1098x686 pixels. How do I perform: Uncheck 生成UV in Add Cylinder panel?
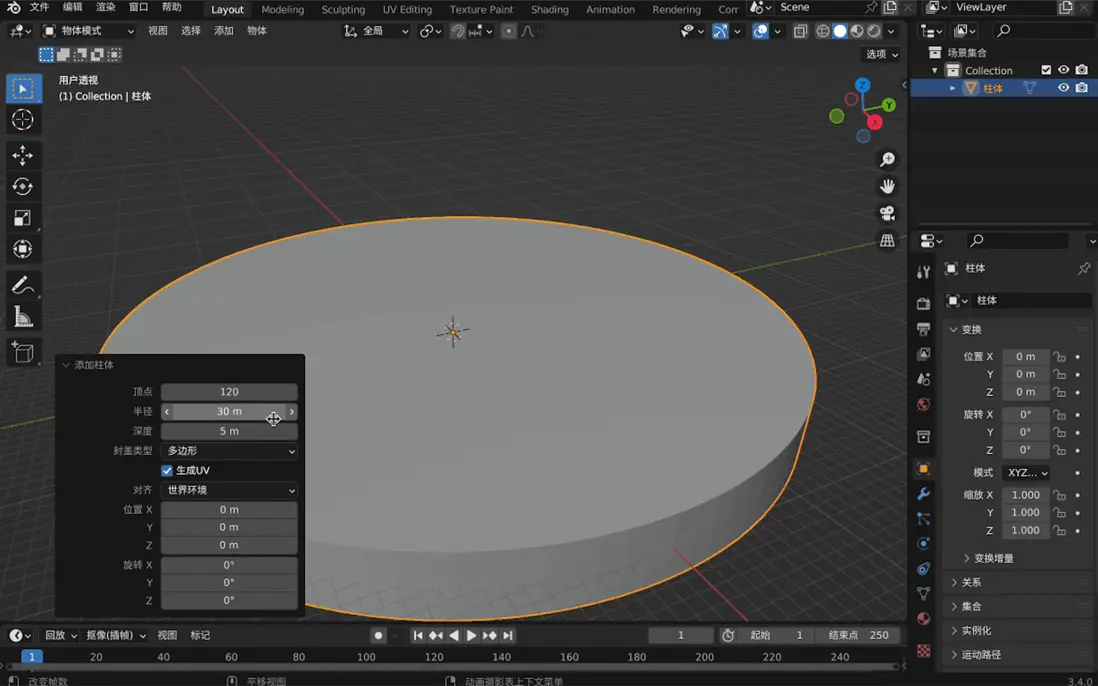click(167, 470)
